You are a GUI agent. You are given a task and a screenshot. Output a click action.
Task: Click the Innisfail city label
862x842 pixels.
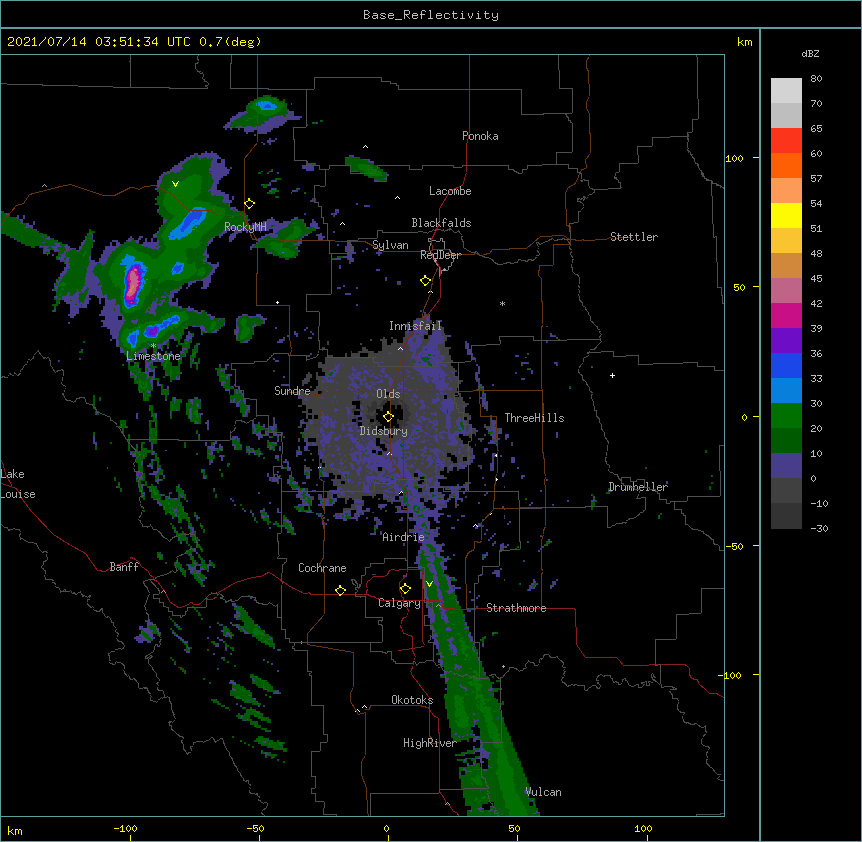click(x=415, y=326)
